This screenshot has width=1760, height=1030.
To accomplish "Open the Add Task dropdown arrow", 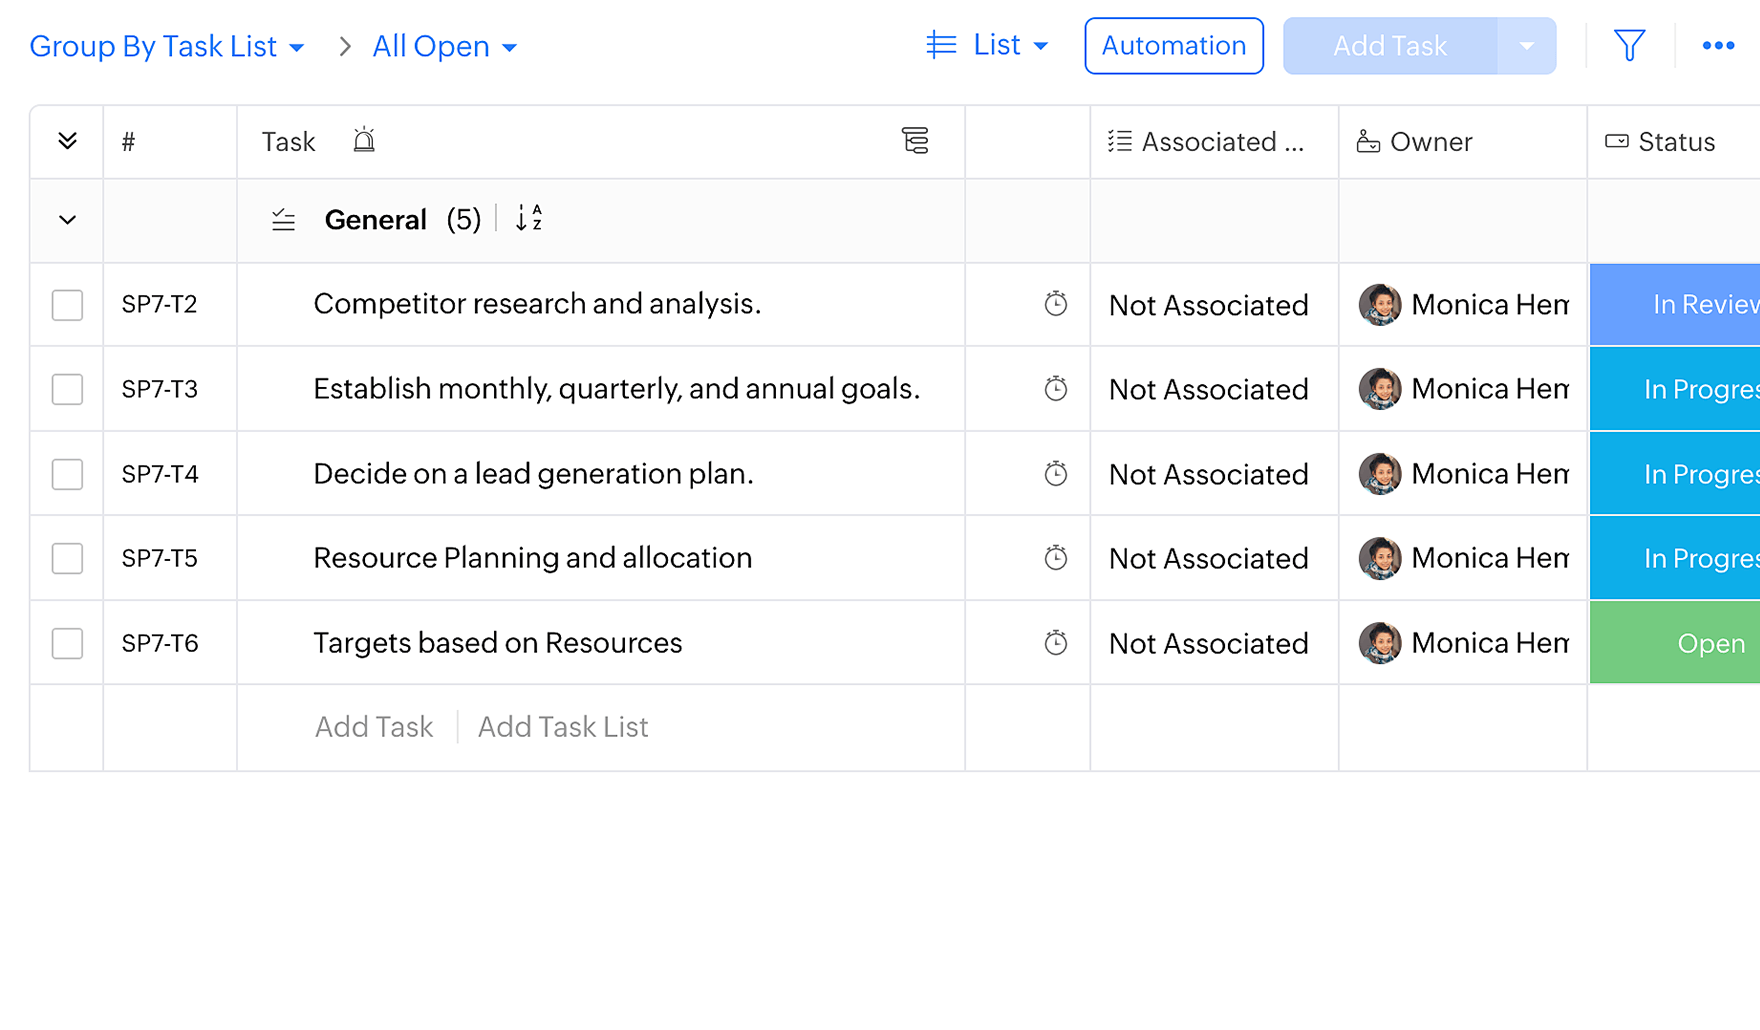I will (x=1526, y=46).
